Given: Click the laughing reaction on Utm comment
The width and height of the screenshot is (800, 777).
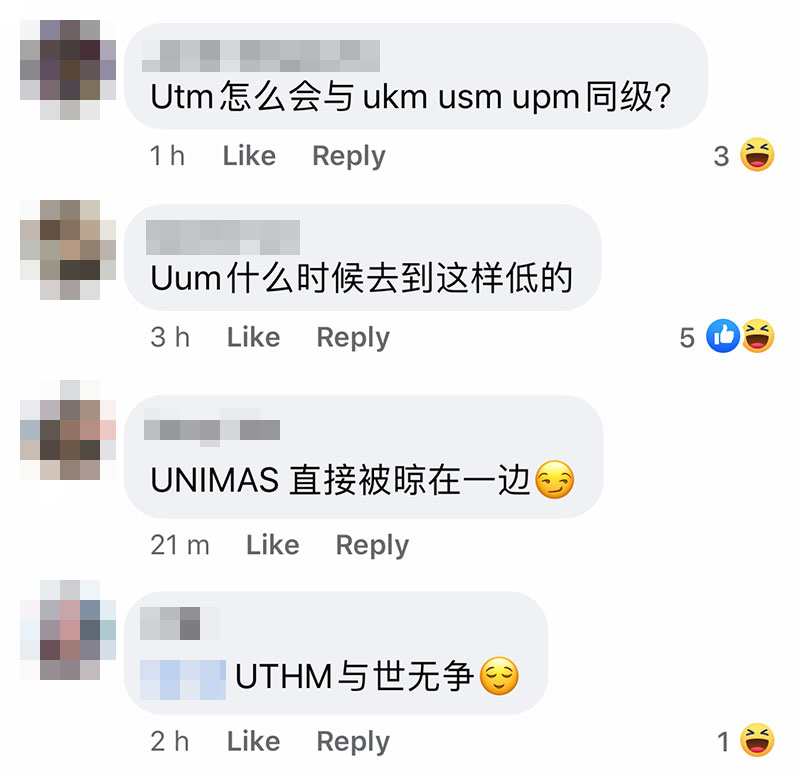Looking at the screenshot, I should tap(757, 155).
